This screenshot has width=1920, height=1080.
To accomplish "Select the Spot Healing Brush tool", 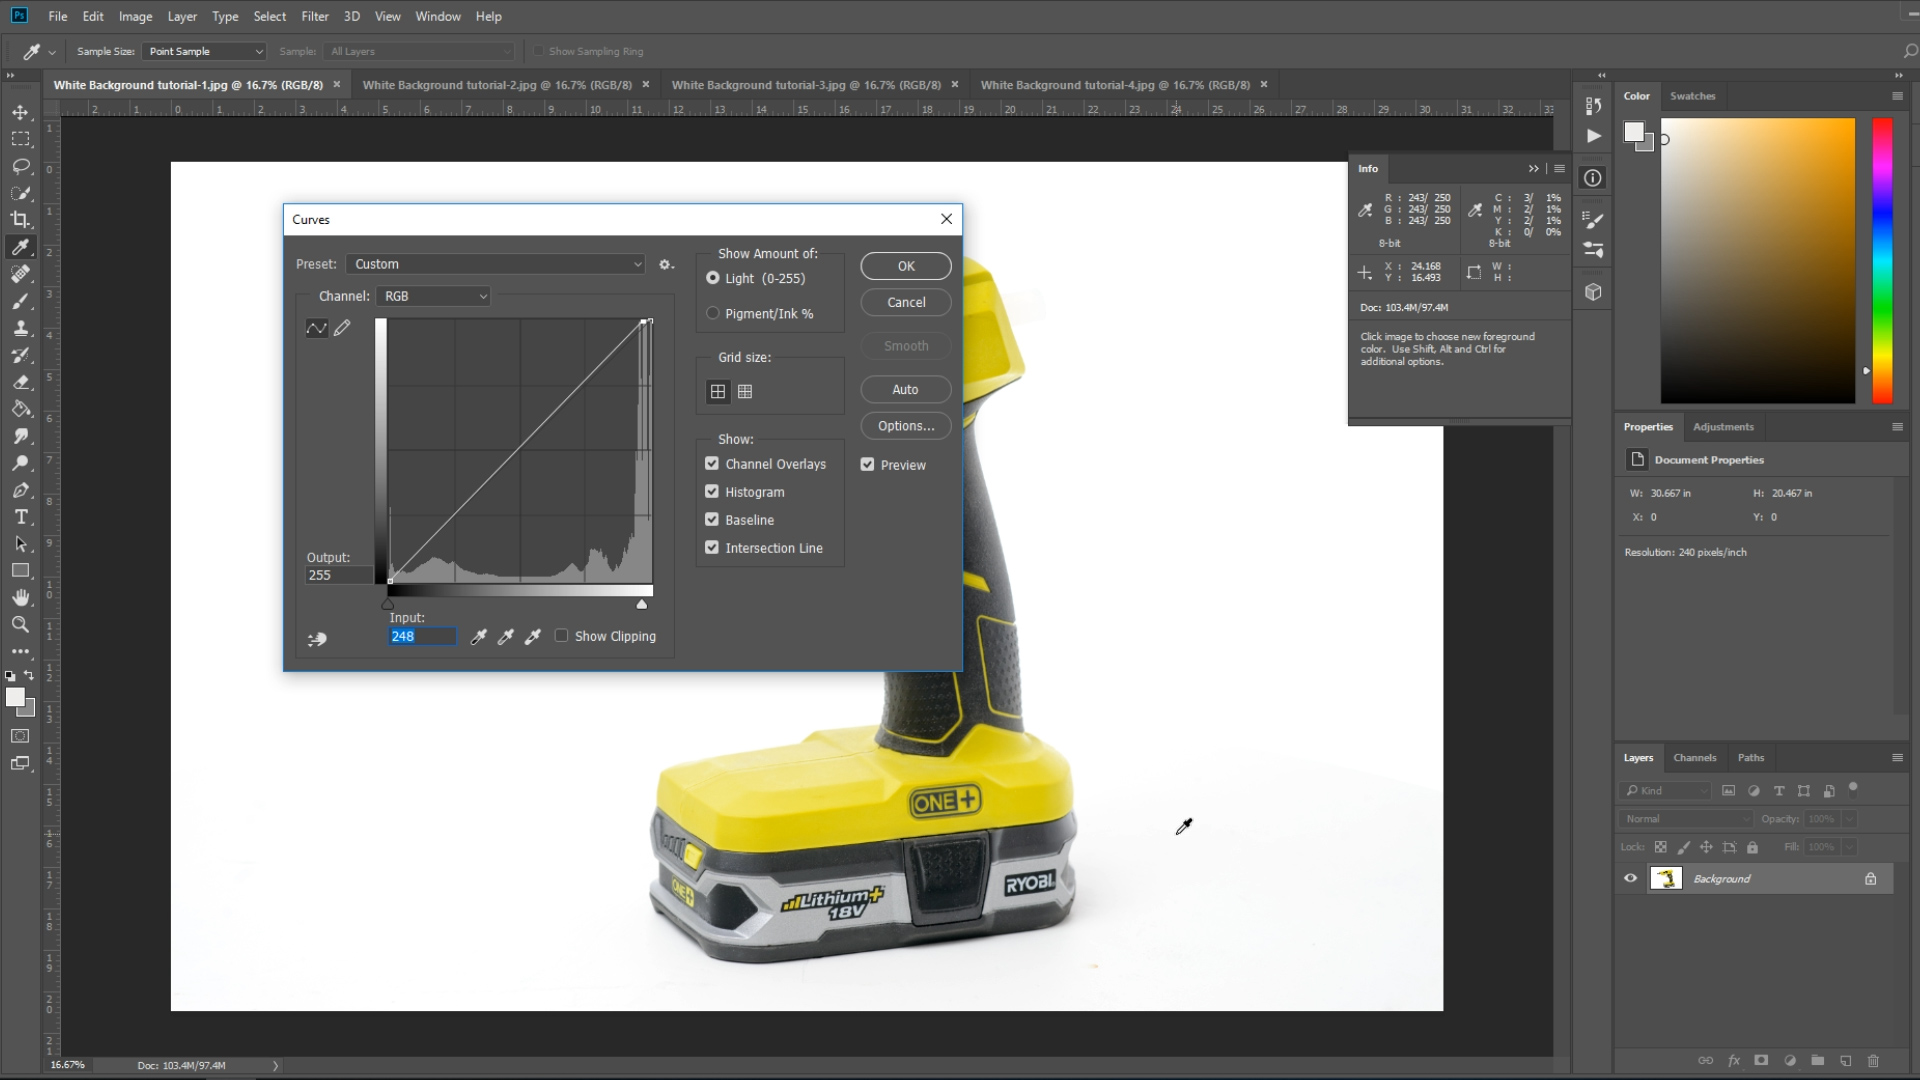I will pos(20,274).
